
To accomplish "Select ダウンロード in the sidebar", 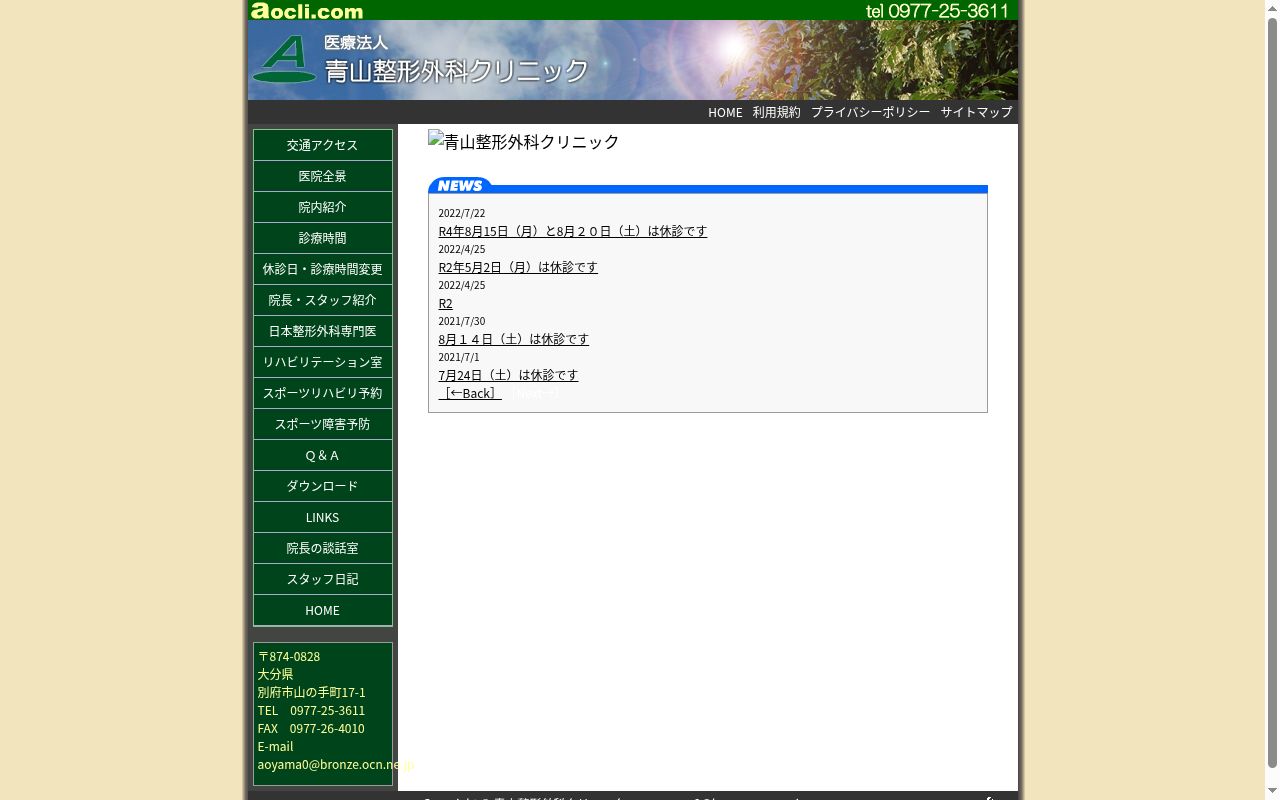I will point(322,486).
